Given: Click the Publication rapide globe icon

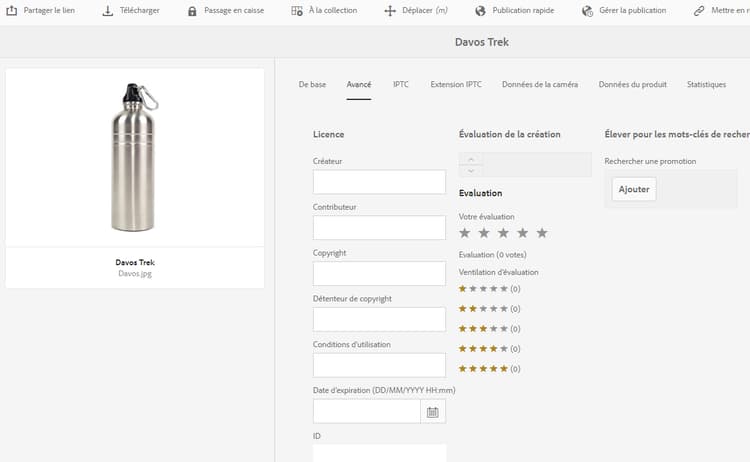Looking at the screenshot, I should click(480, 11).
